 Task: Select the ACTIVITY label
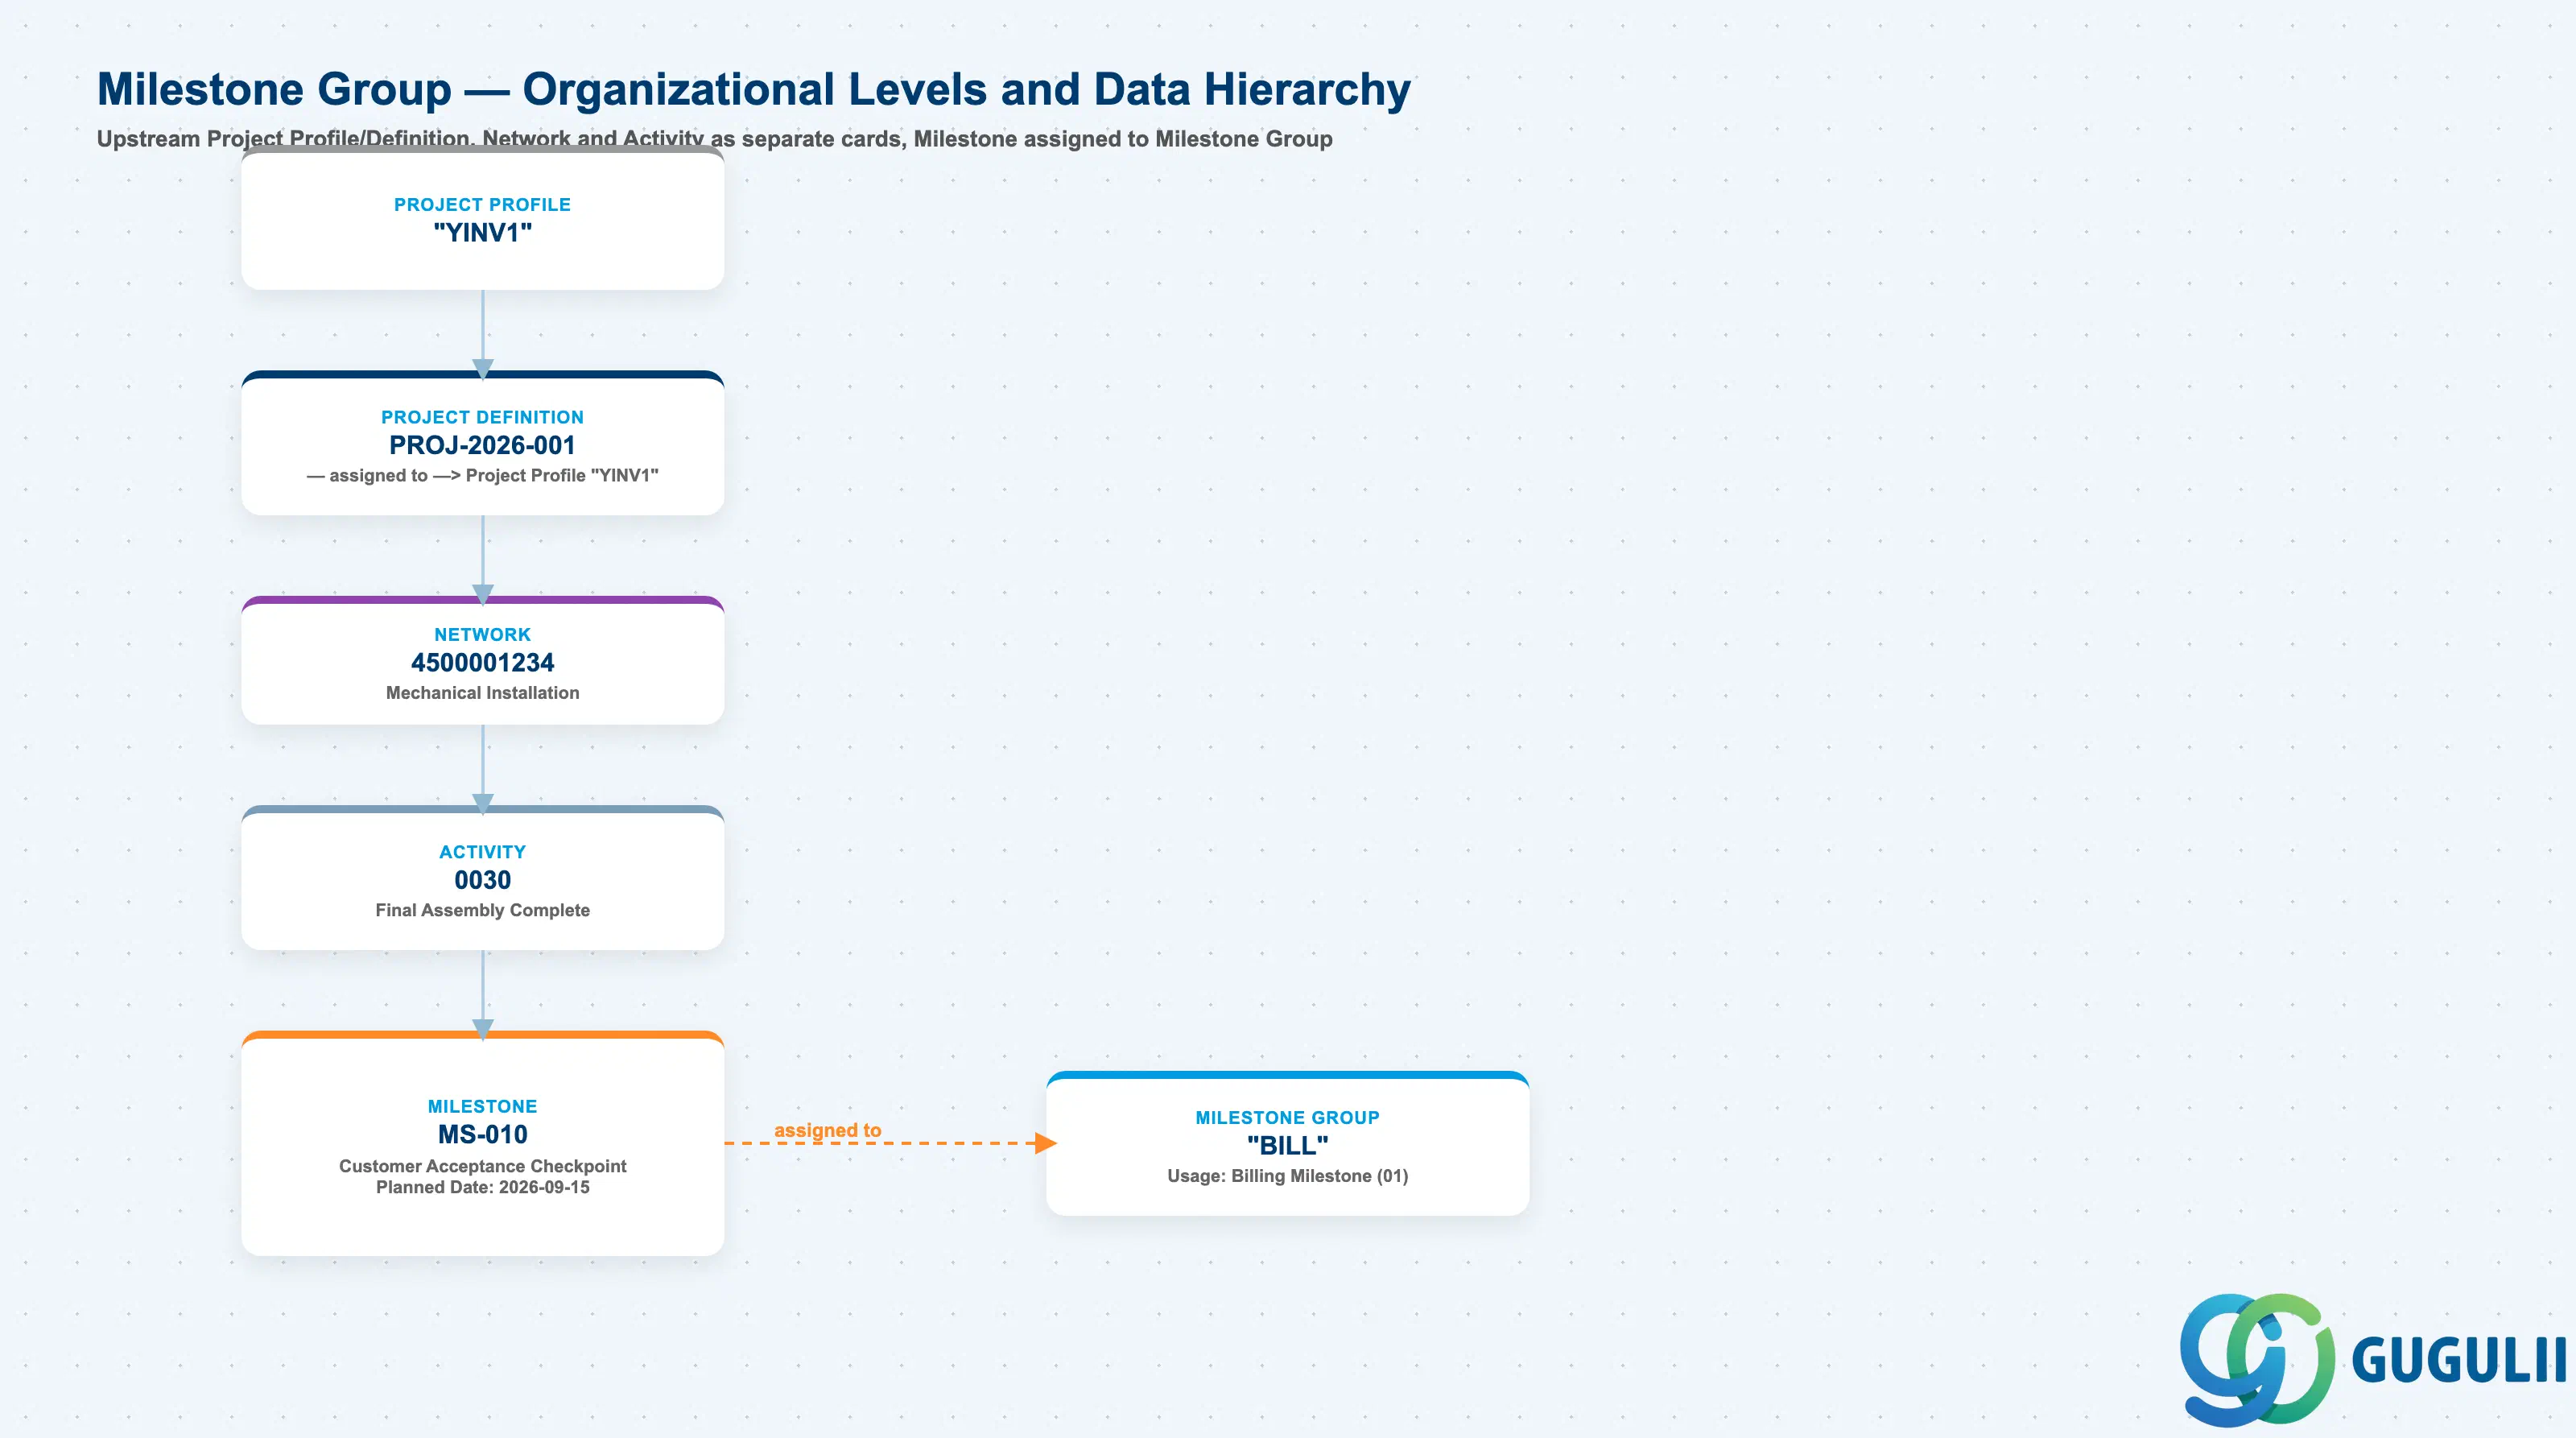point(482,852)
